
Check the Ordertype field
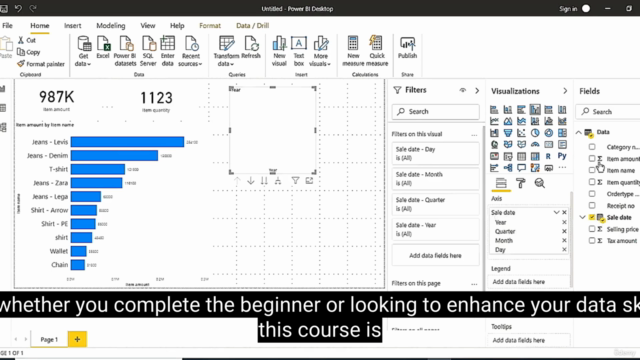click(592, 194)
